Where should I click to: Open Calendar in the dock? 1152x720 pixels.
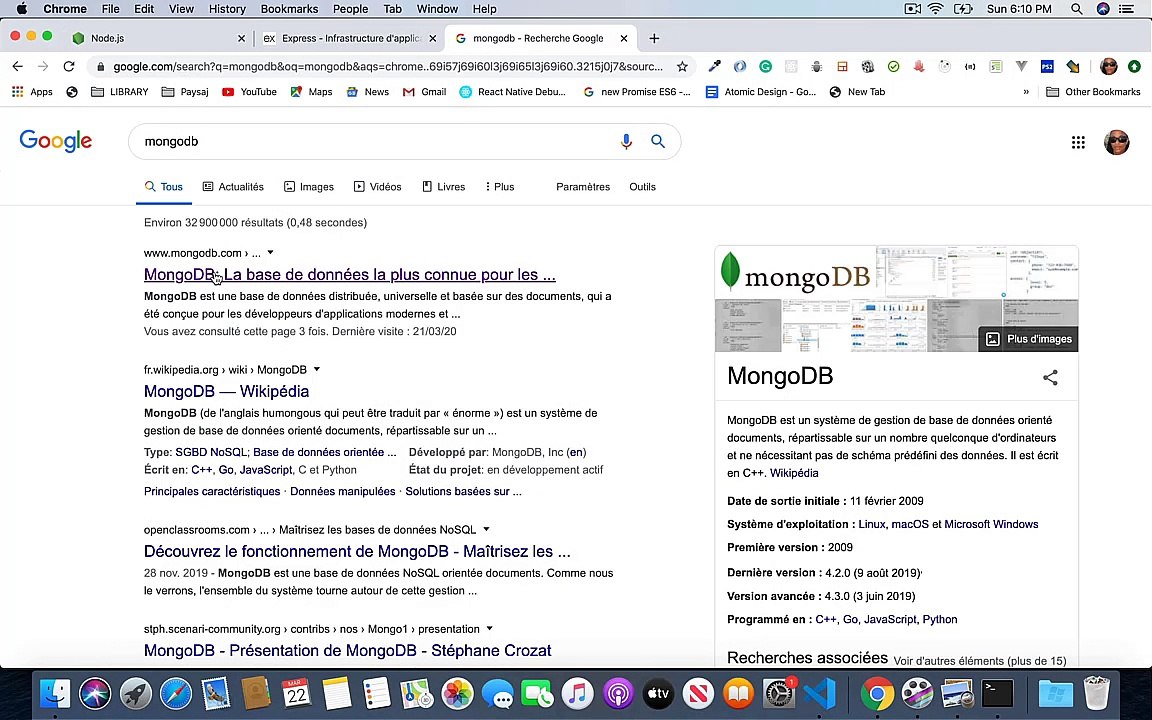(x=296, y=693)
